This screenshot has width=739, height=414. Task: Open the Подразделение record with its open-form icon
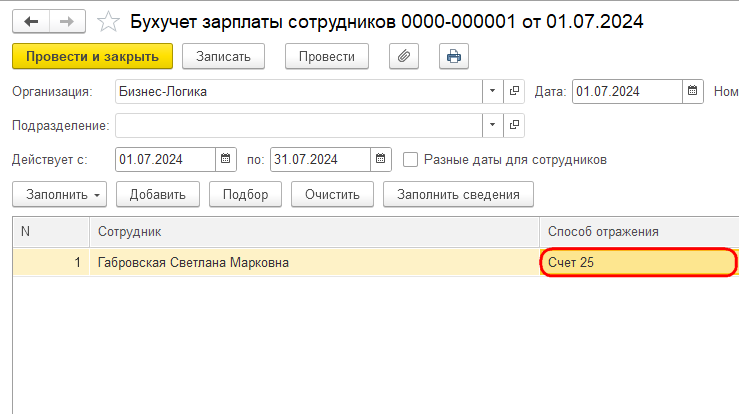pos(514,125)
